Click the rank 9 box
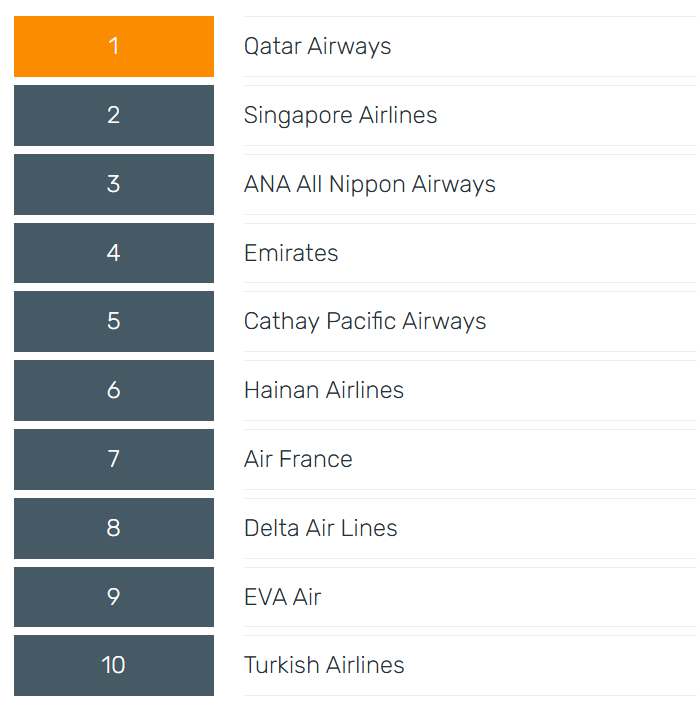The height and width of the screenshot is (703, 697). (x=114, y=597)
